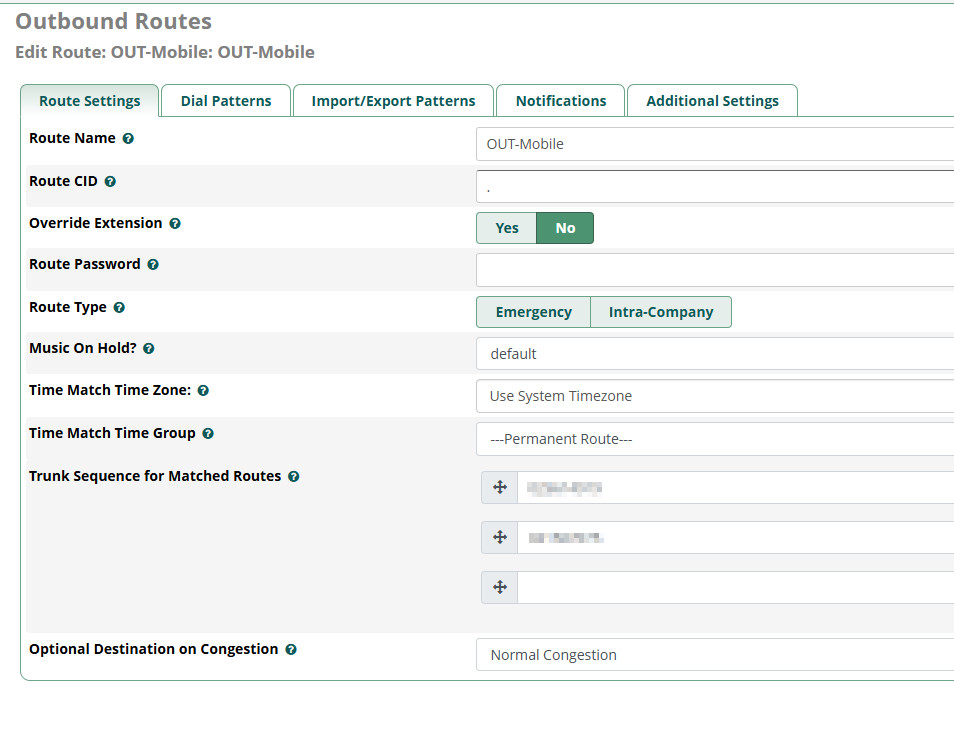Expand the Time Match Time Zone dropdown
This screenshot has height=739, width=954.
714,396
